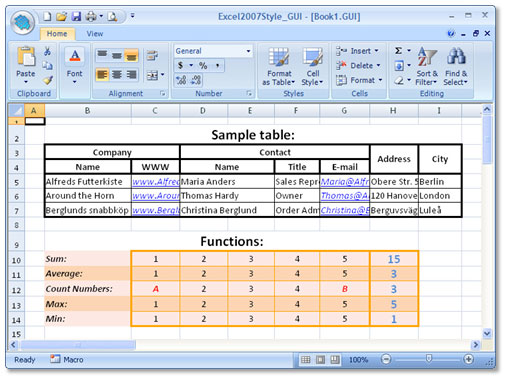Toggle align text left button
The width and height of the screenshot is (507, 380).
[102, 75]
